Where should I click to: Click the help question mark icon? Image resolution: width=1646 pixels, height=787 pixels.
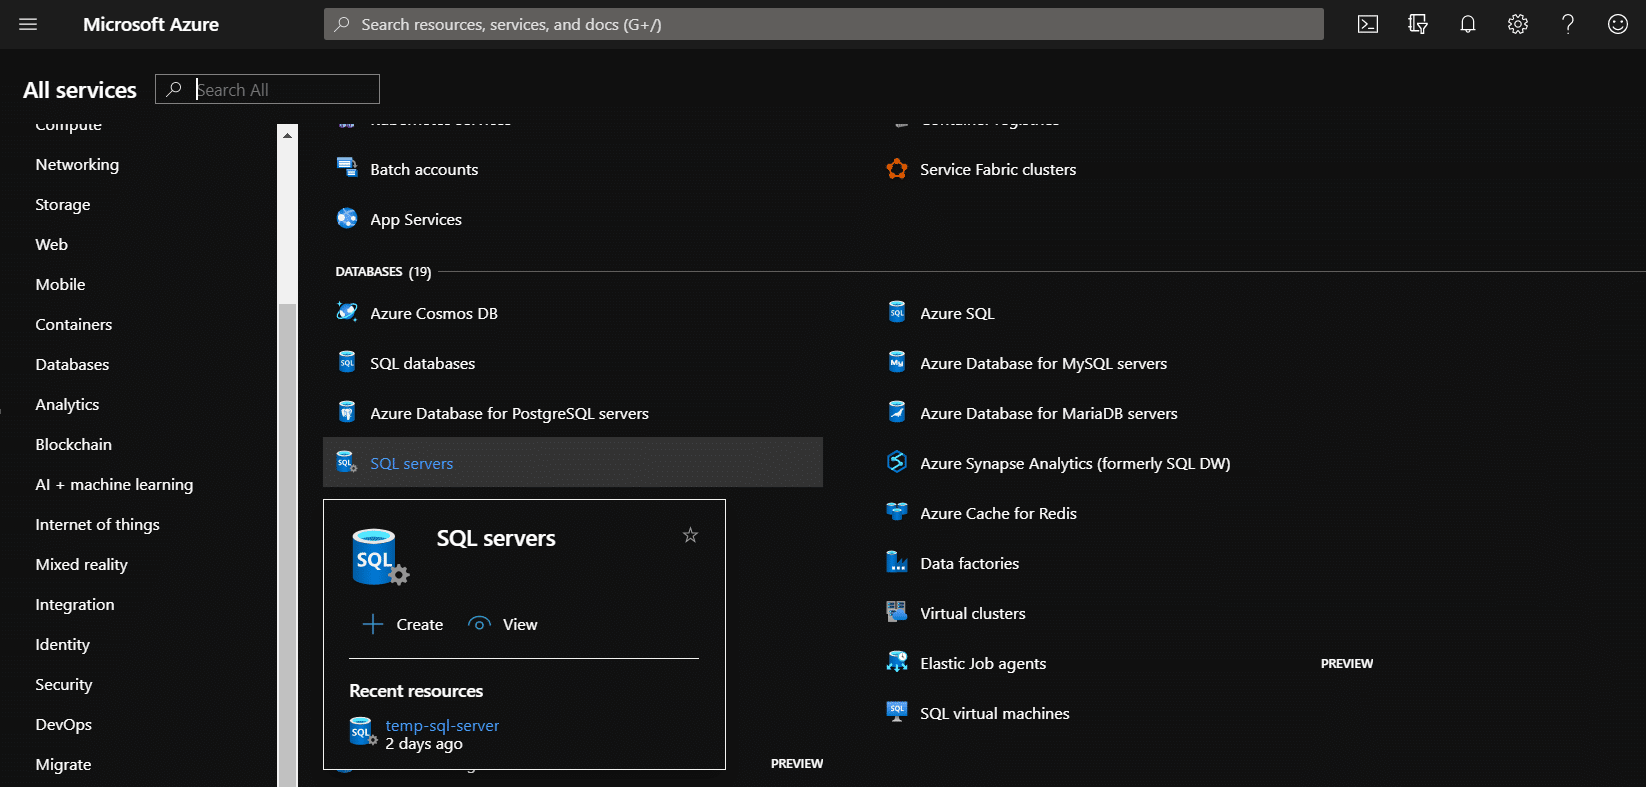click(x=1568, y=24)
